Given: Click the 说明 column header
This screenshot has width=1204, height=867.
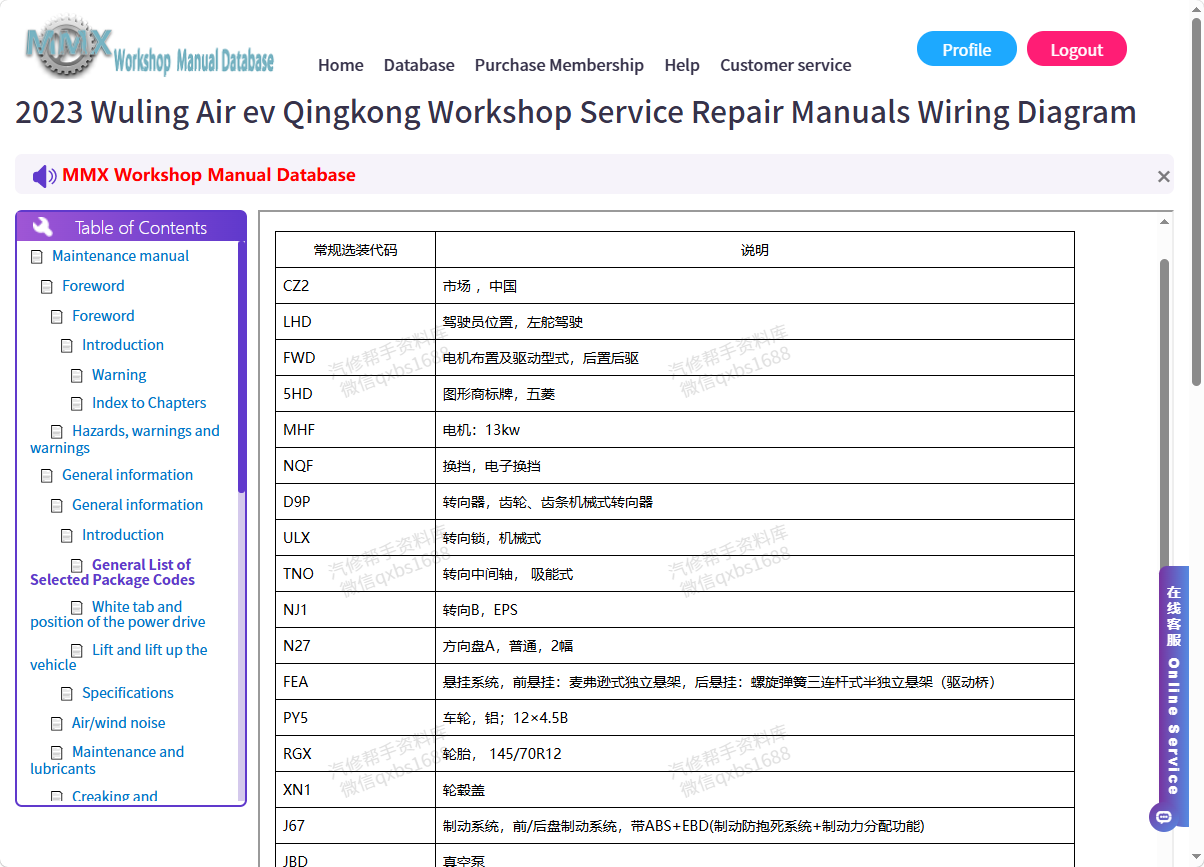Looking at the screenshot, I should click(x=755, y=250).
